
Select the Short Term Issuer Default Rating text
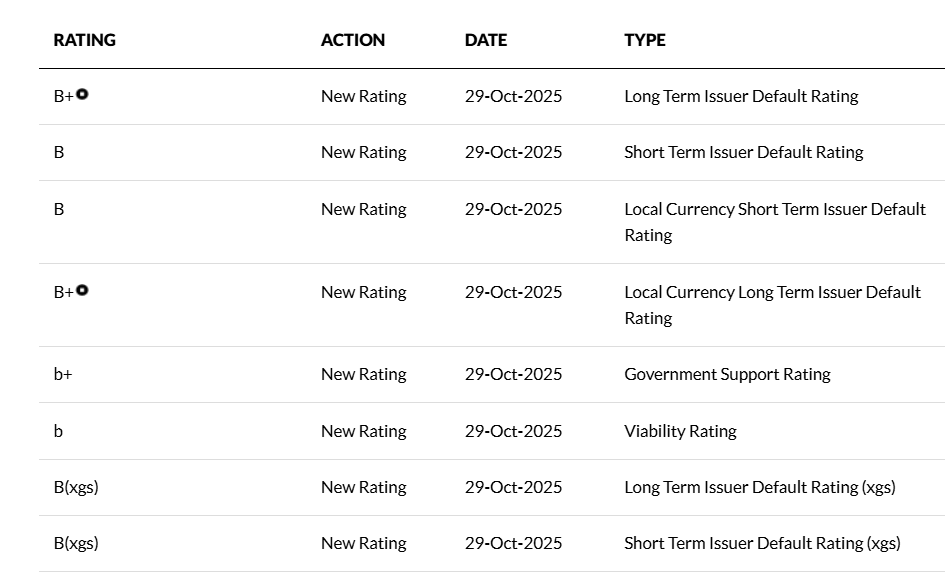coord(743,152)
